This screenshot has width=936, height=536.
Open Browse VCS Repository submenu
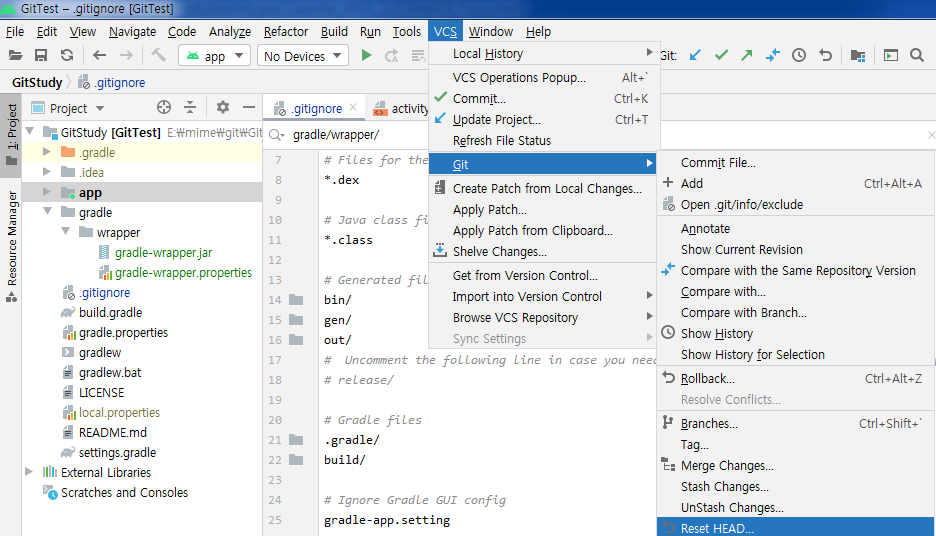coord(544,318)
